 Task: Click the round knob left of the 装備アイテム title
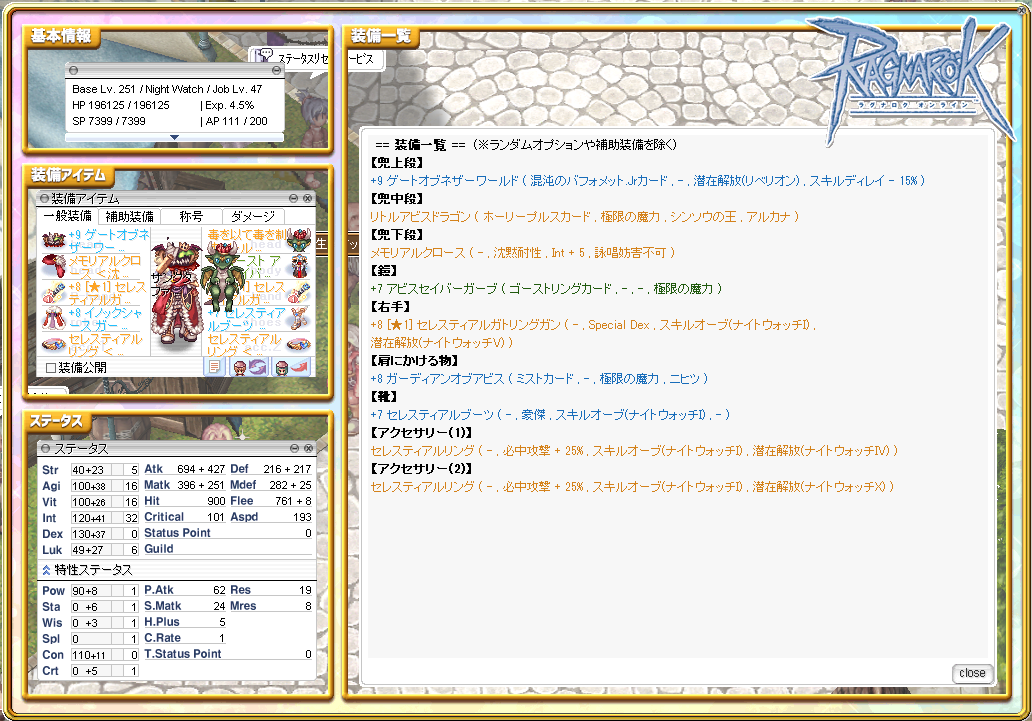pos(44,198)
